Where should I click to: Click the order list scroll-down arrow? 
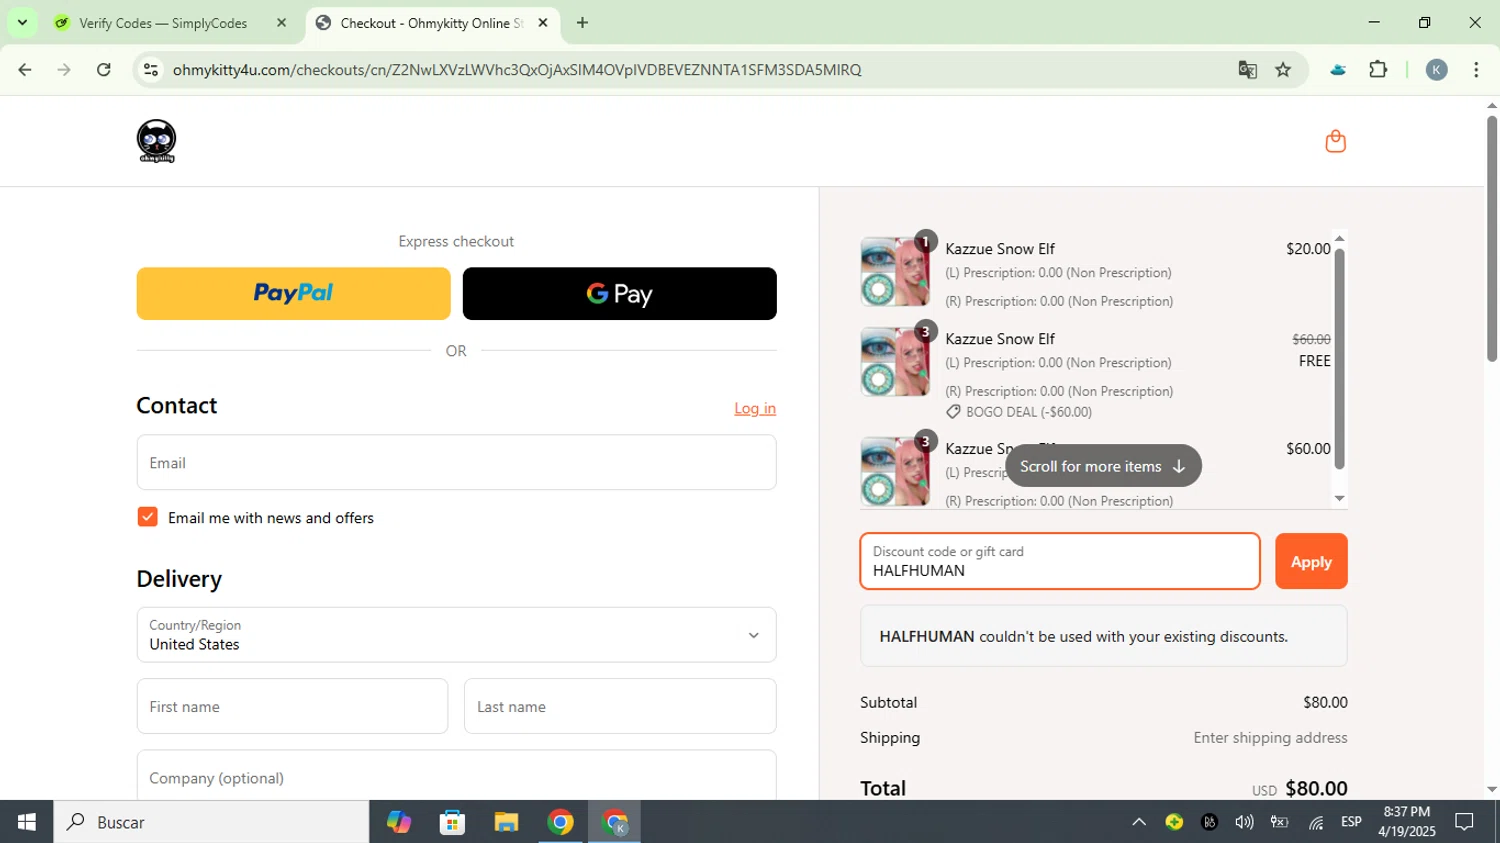point(1340,498)
